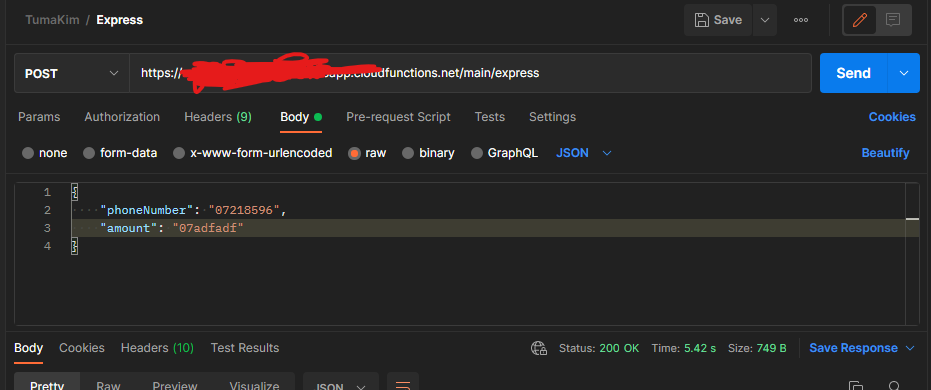The image size is (931, 390).
Task: Click line number 4 in the editor gutter
Action: click(48, 246)
